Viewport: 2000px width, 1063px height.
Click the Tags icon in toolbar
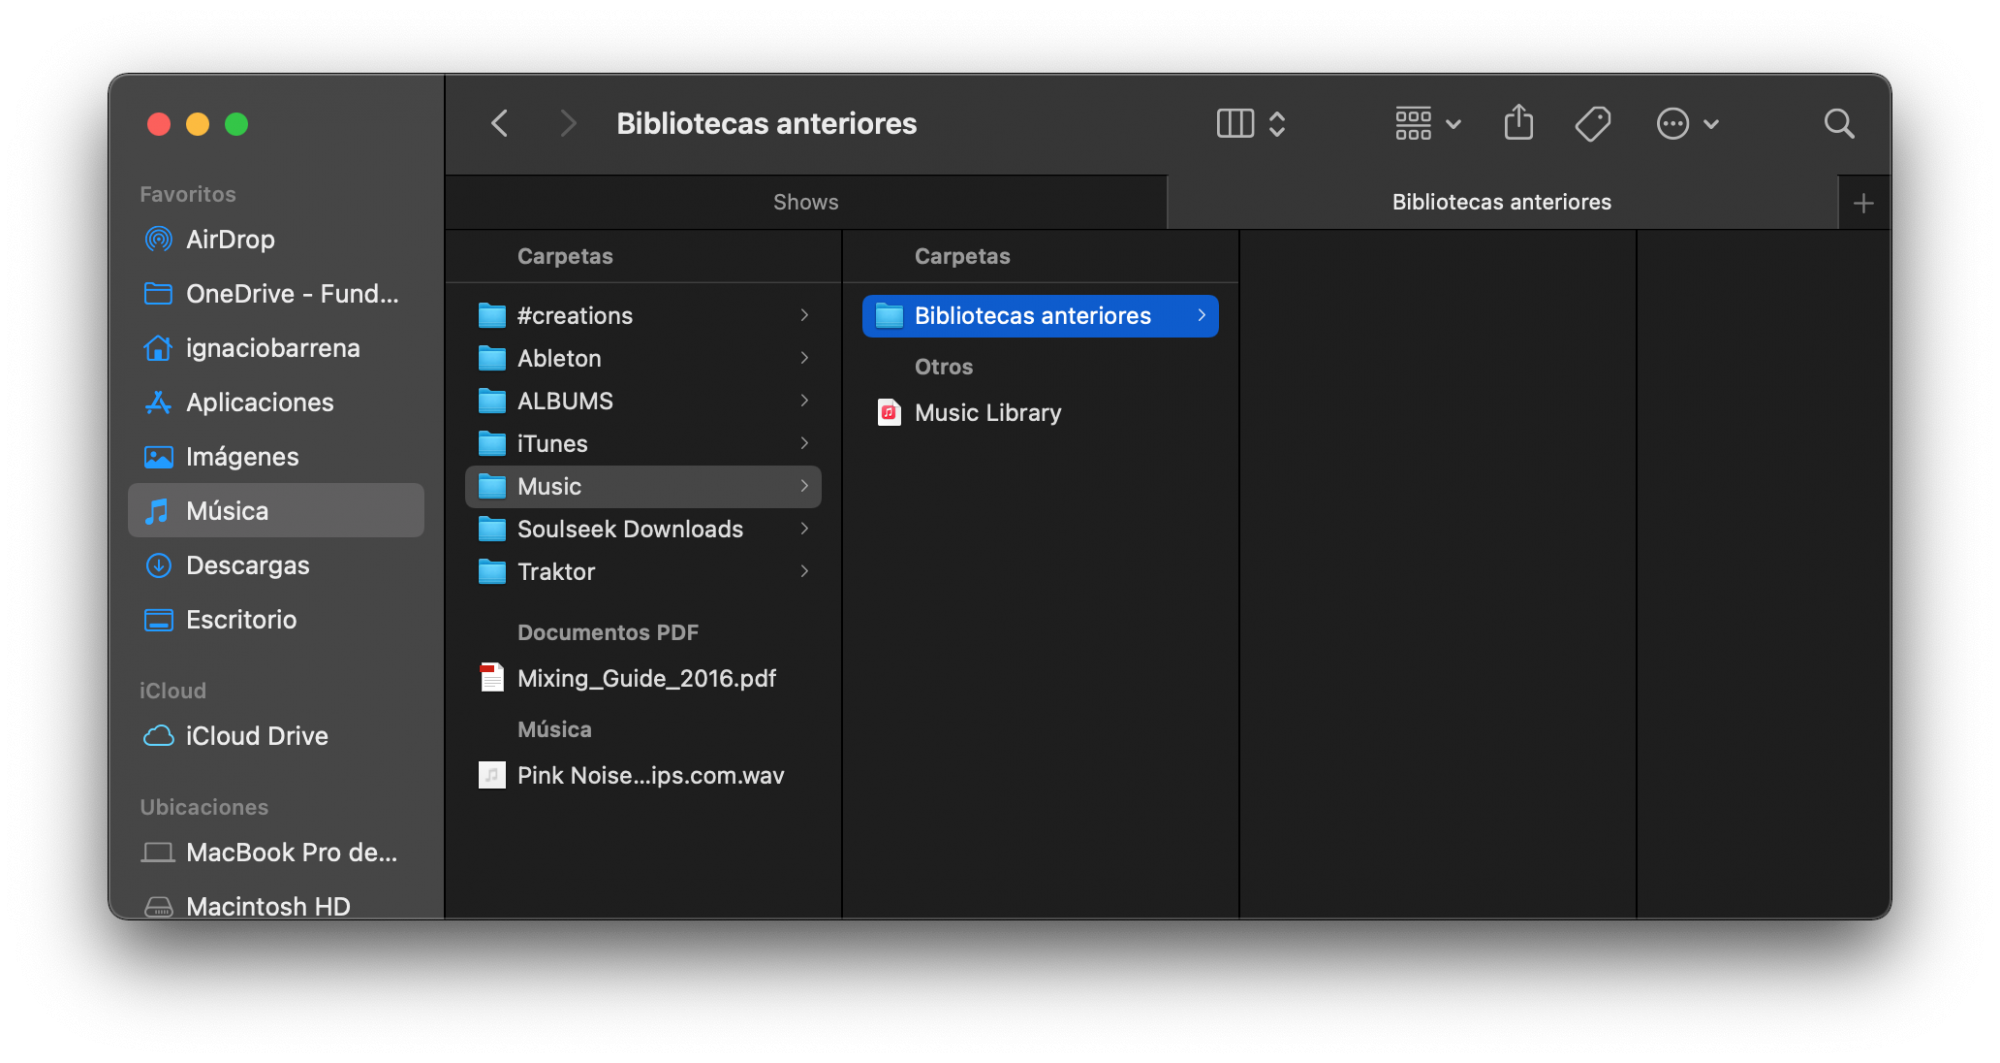pyautogui.click(x=1592, y=124)
